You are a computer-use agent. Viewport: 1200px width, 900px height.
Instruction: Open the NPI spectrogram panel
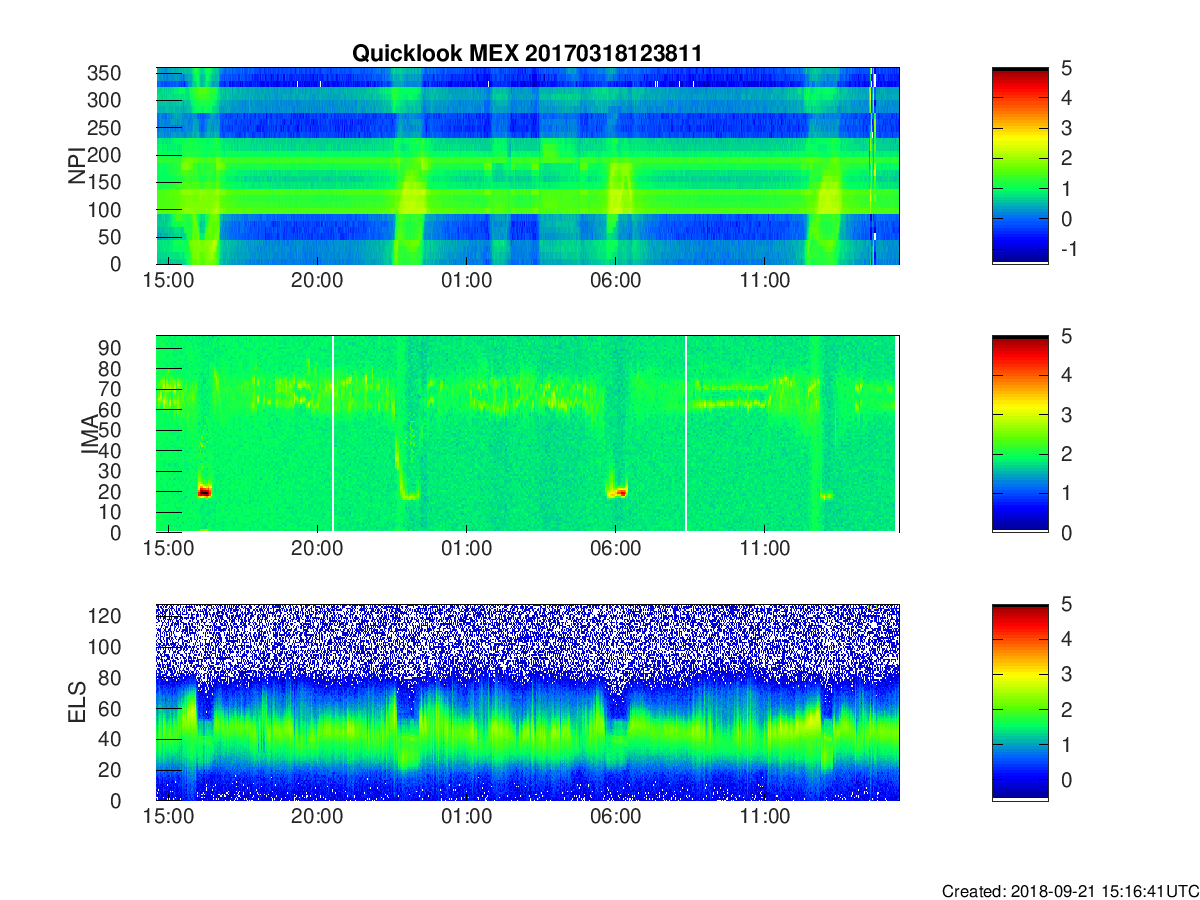[x=528, y=166]
